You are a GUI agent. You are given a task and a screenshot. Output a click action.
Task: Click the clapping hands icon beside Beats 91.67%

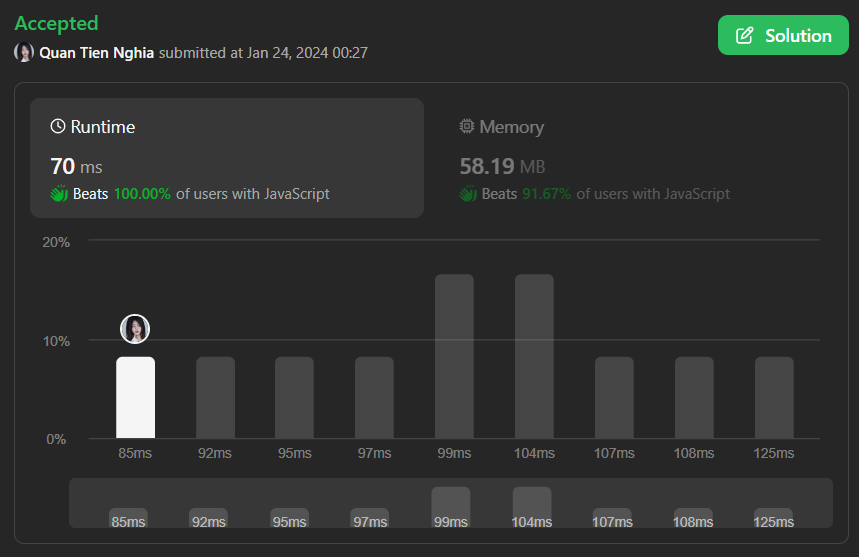(468, 193)
